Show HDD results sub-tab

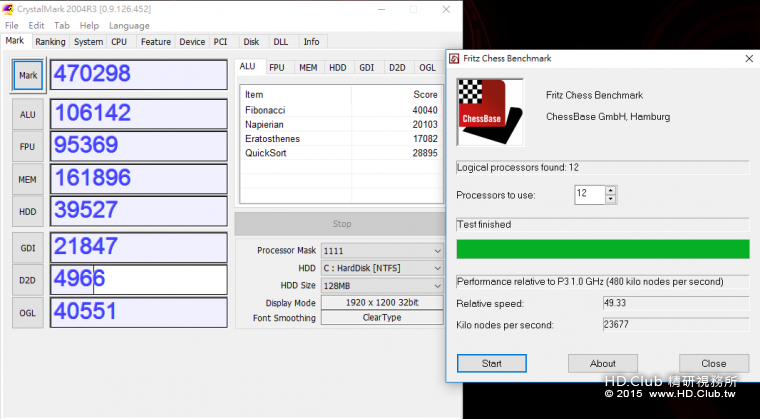(x=338, y=68)
